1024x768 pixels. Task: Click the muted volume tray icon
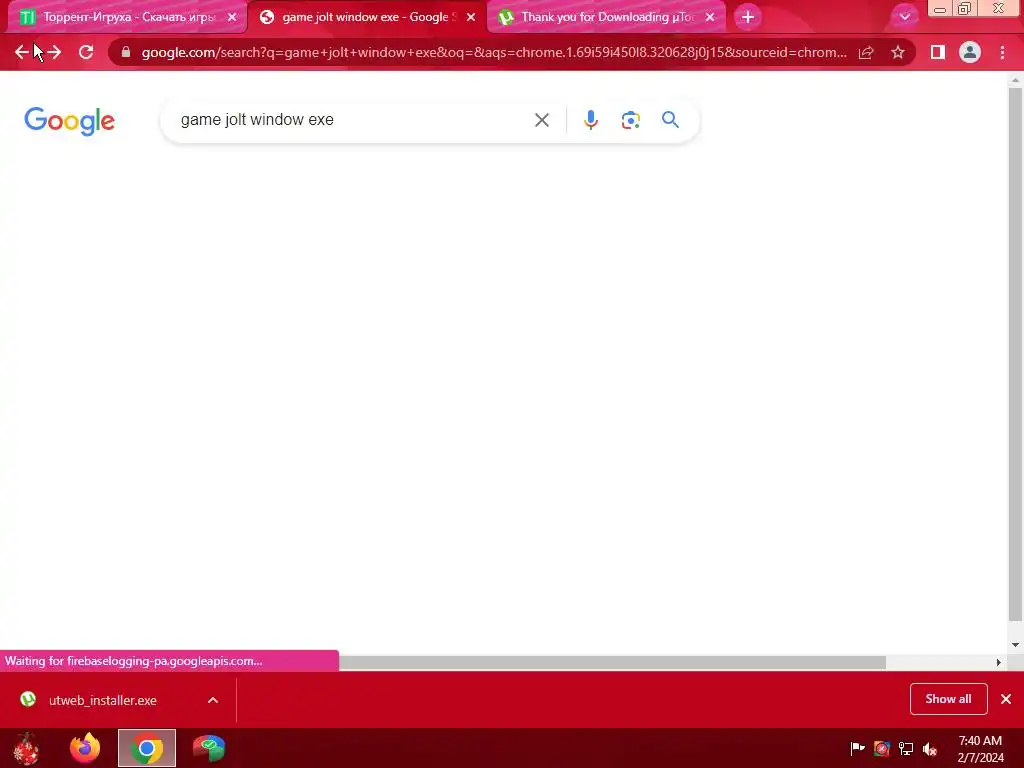point(930,748)
